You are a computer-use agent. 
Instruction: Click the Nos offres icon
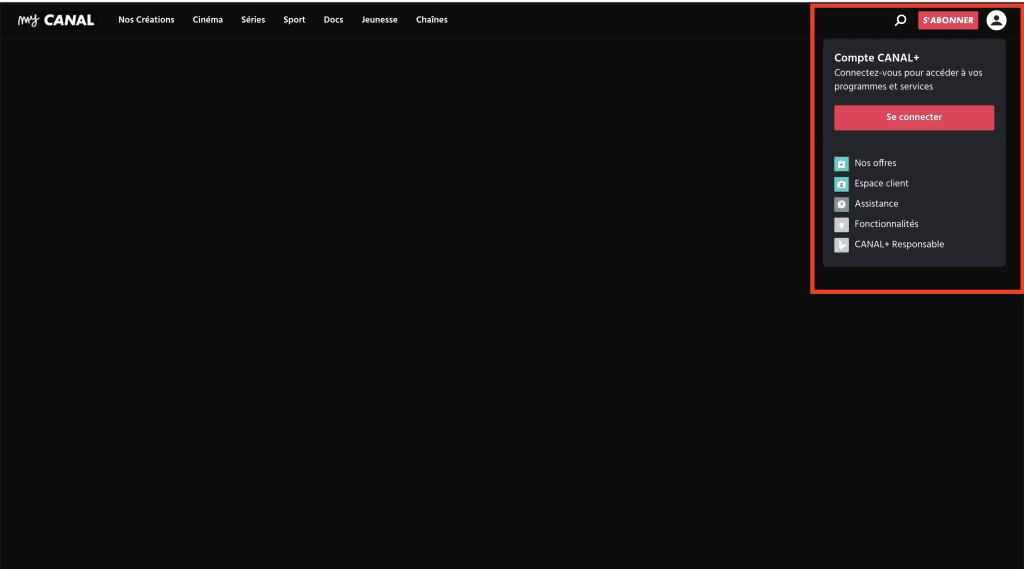pyautogui.click(x=841, y=163)
